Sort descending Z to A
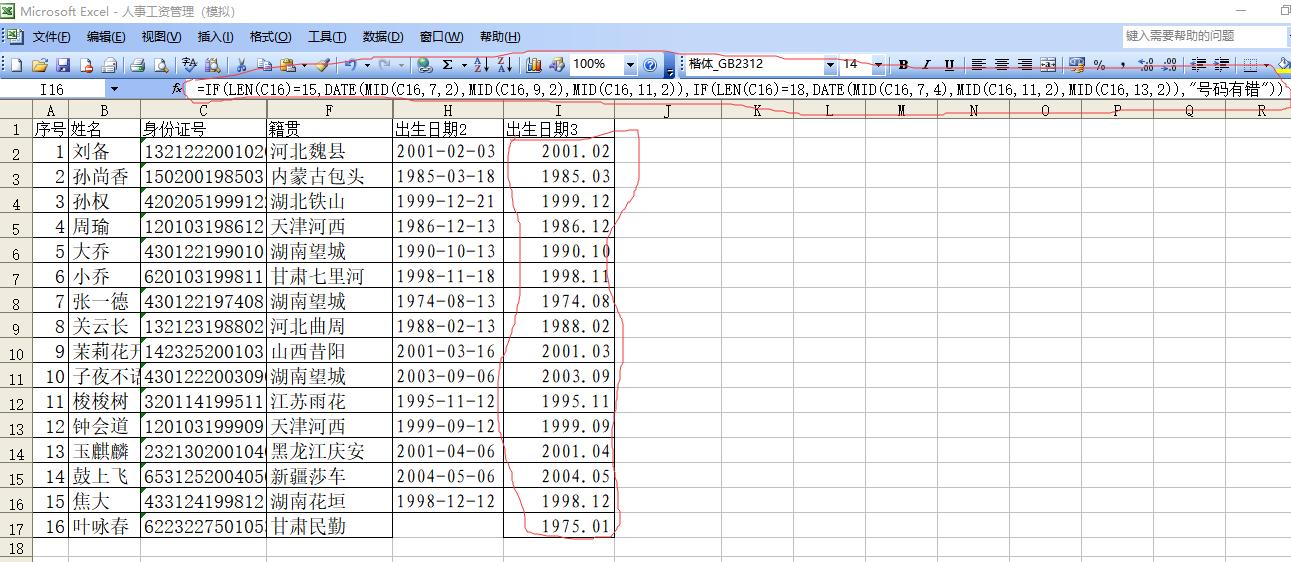Screen dimensions: 1291x562 pos(505,65)
